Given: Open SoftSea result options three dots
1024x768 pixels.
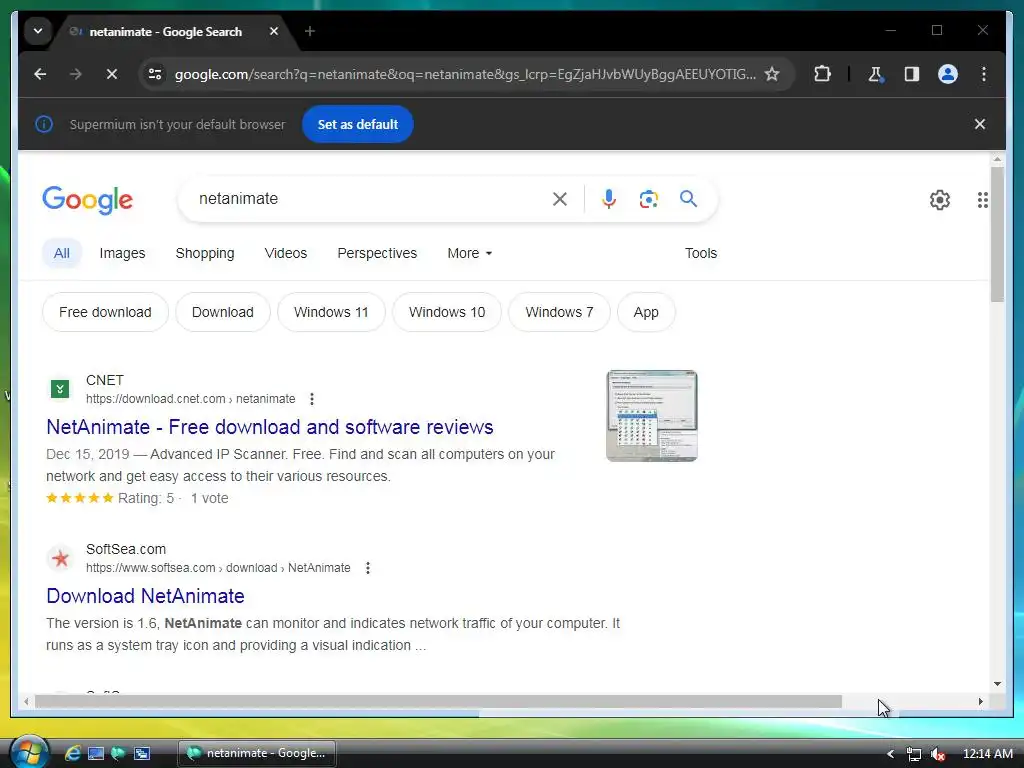Looking at the screenshot, I should click(x=368, y=568).
